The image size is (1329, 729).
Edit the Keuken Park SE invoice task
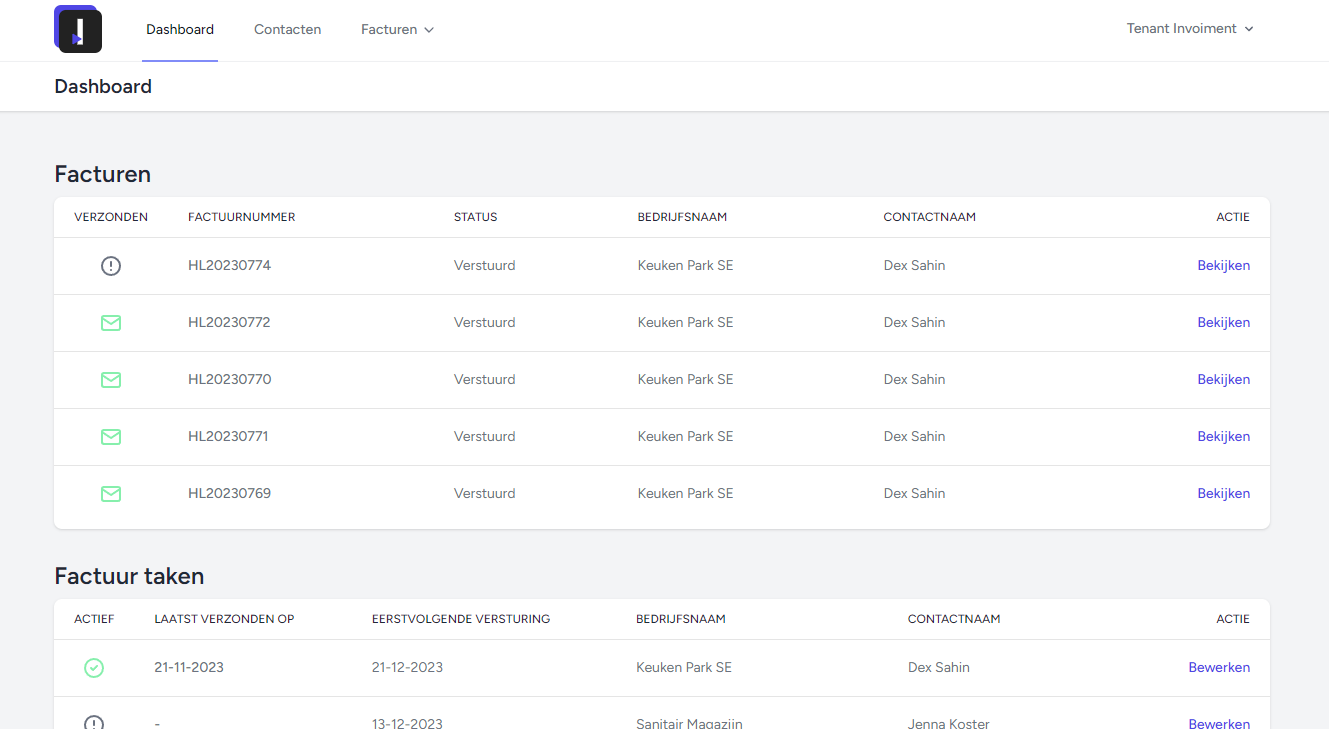click(x=1218, y=668)
